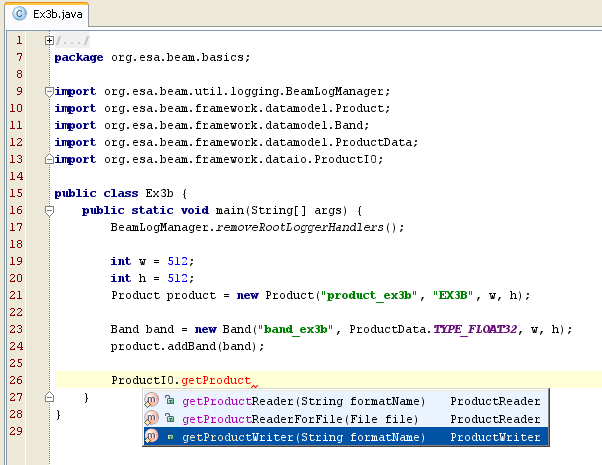Click "removeRootLoggerHandlers" method call

(x=299, y=227)
